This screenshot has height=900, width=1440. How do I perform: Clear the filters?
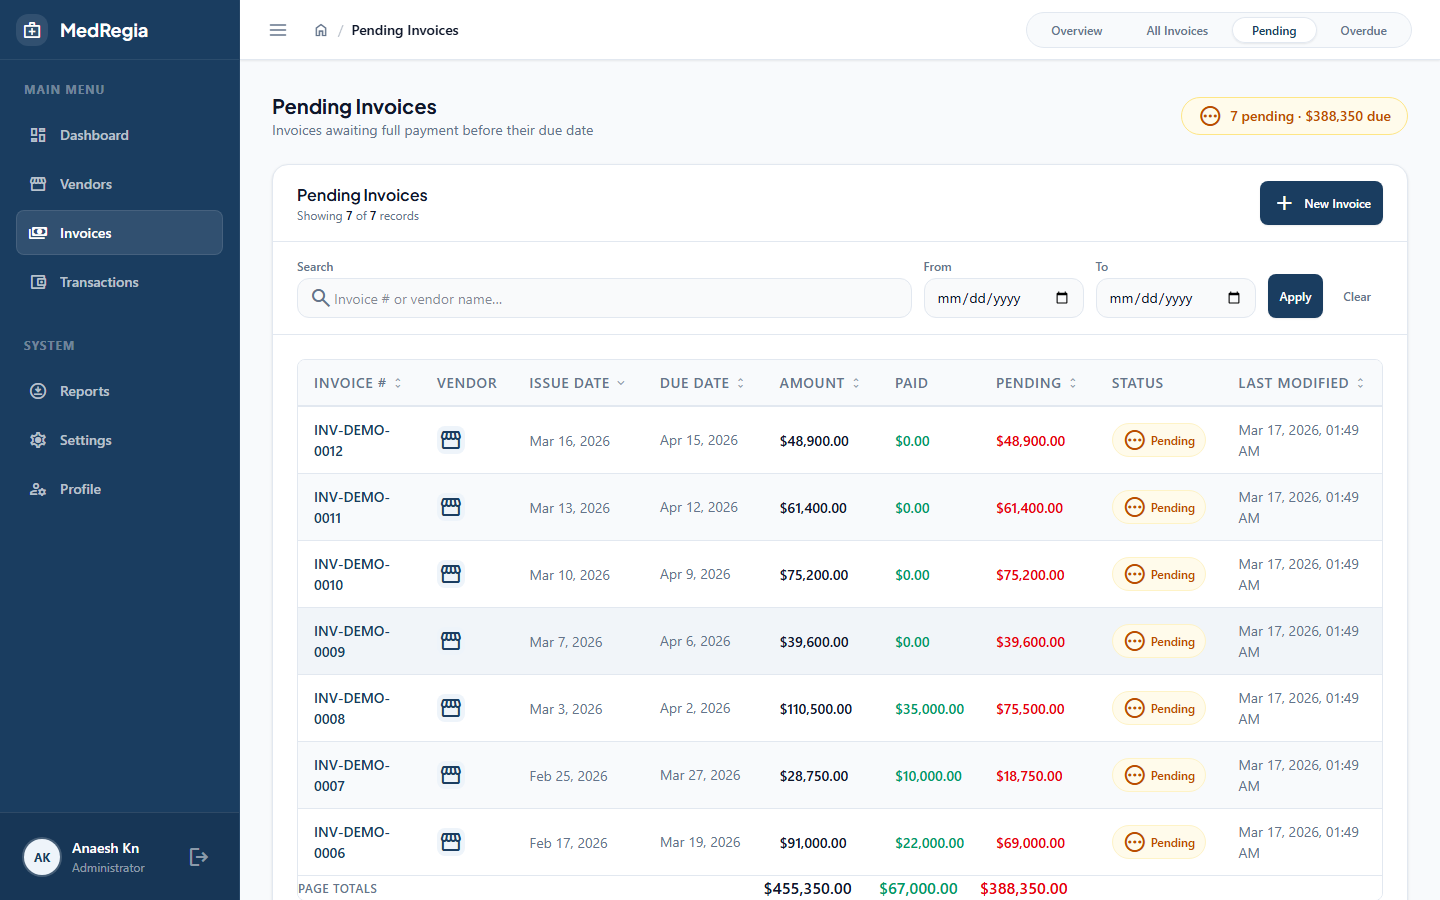coord(1357,297)
